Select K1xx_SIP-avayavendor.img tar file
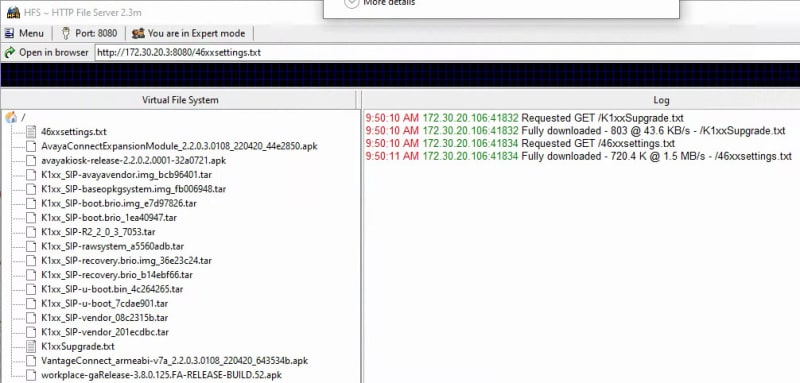Image resolution: width=800 pixels, height=383 pixels. point(127,174)
